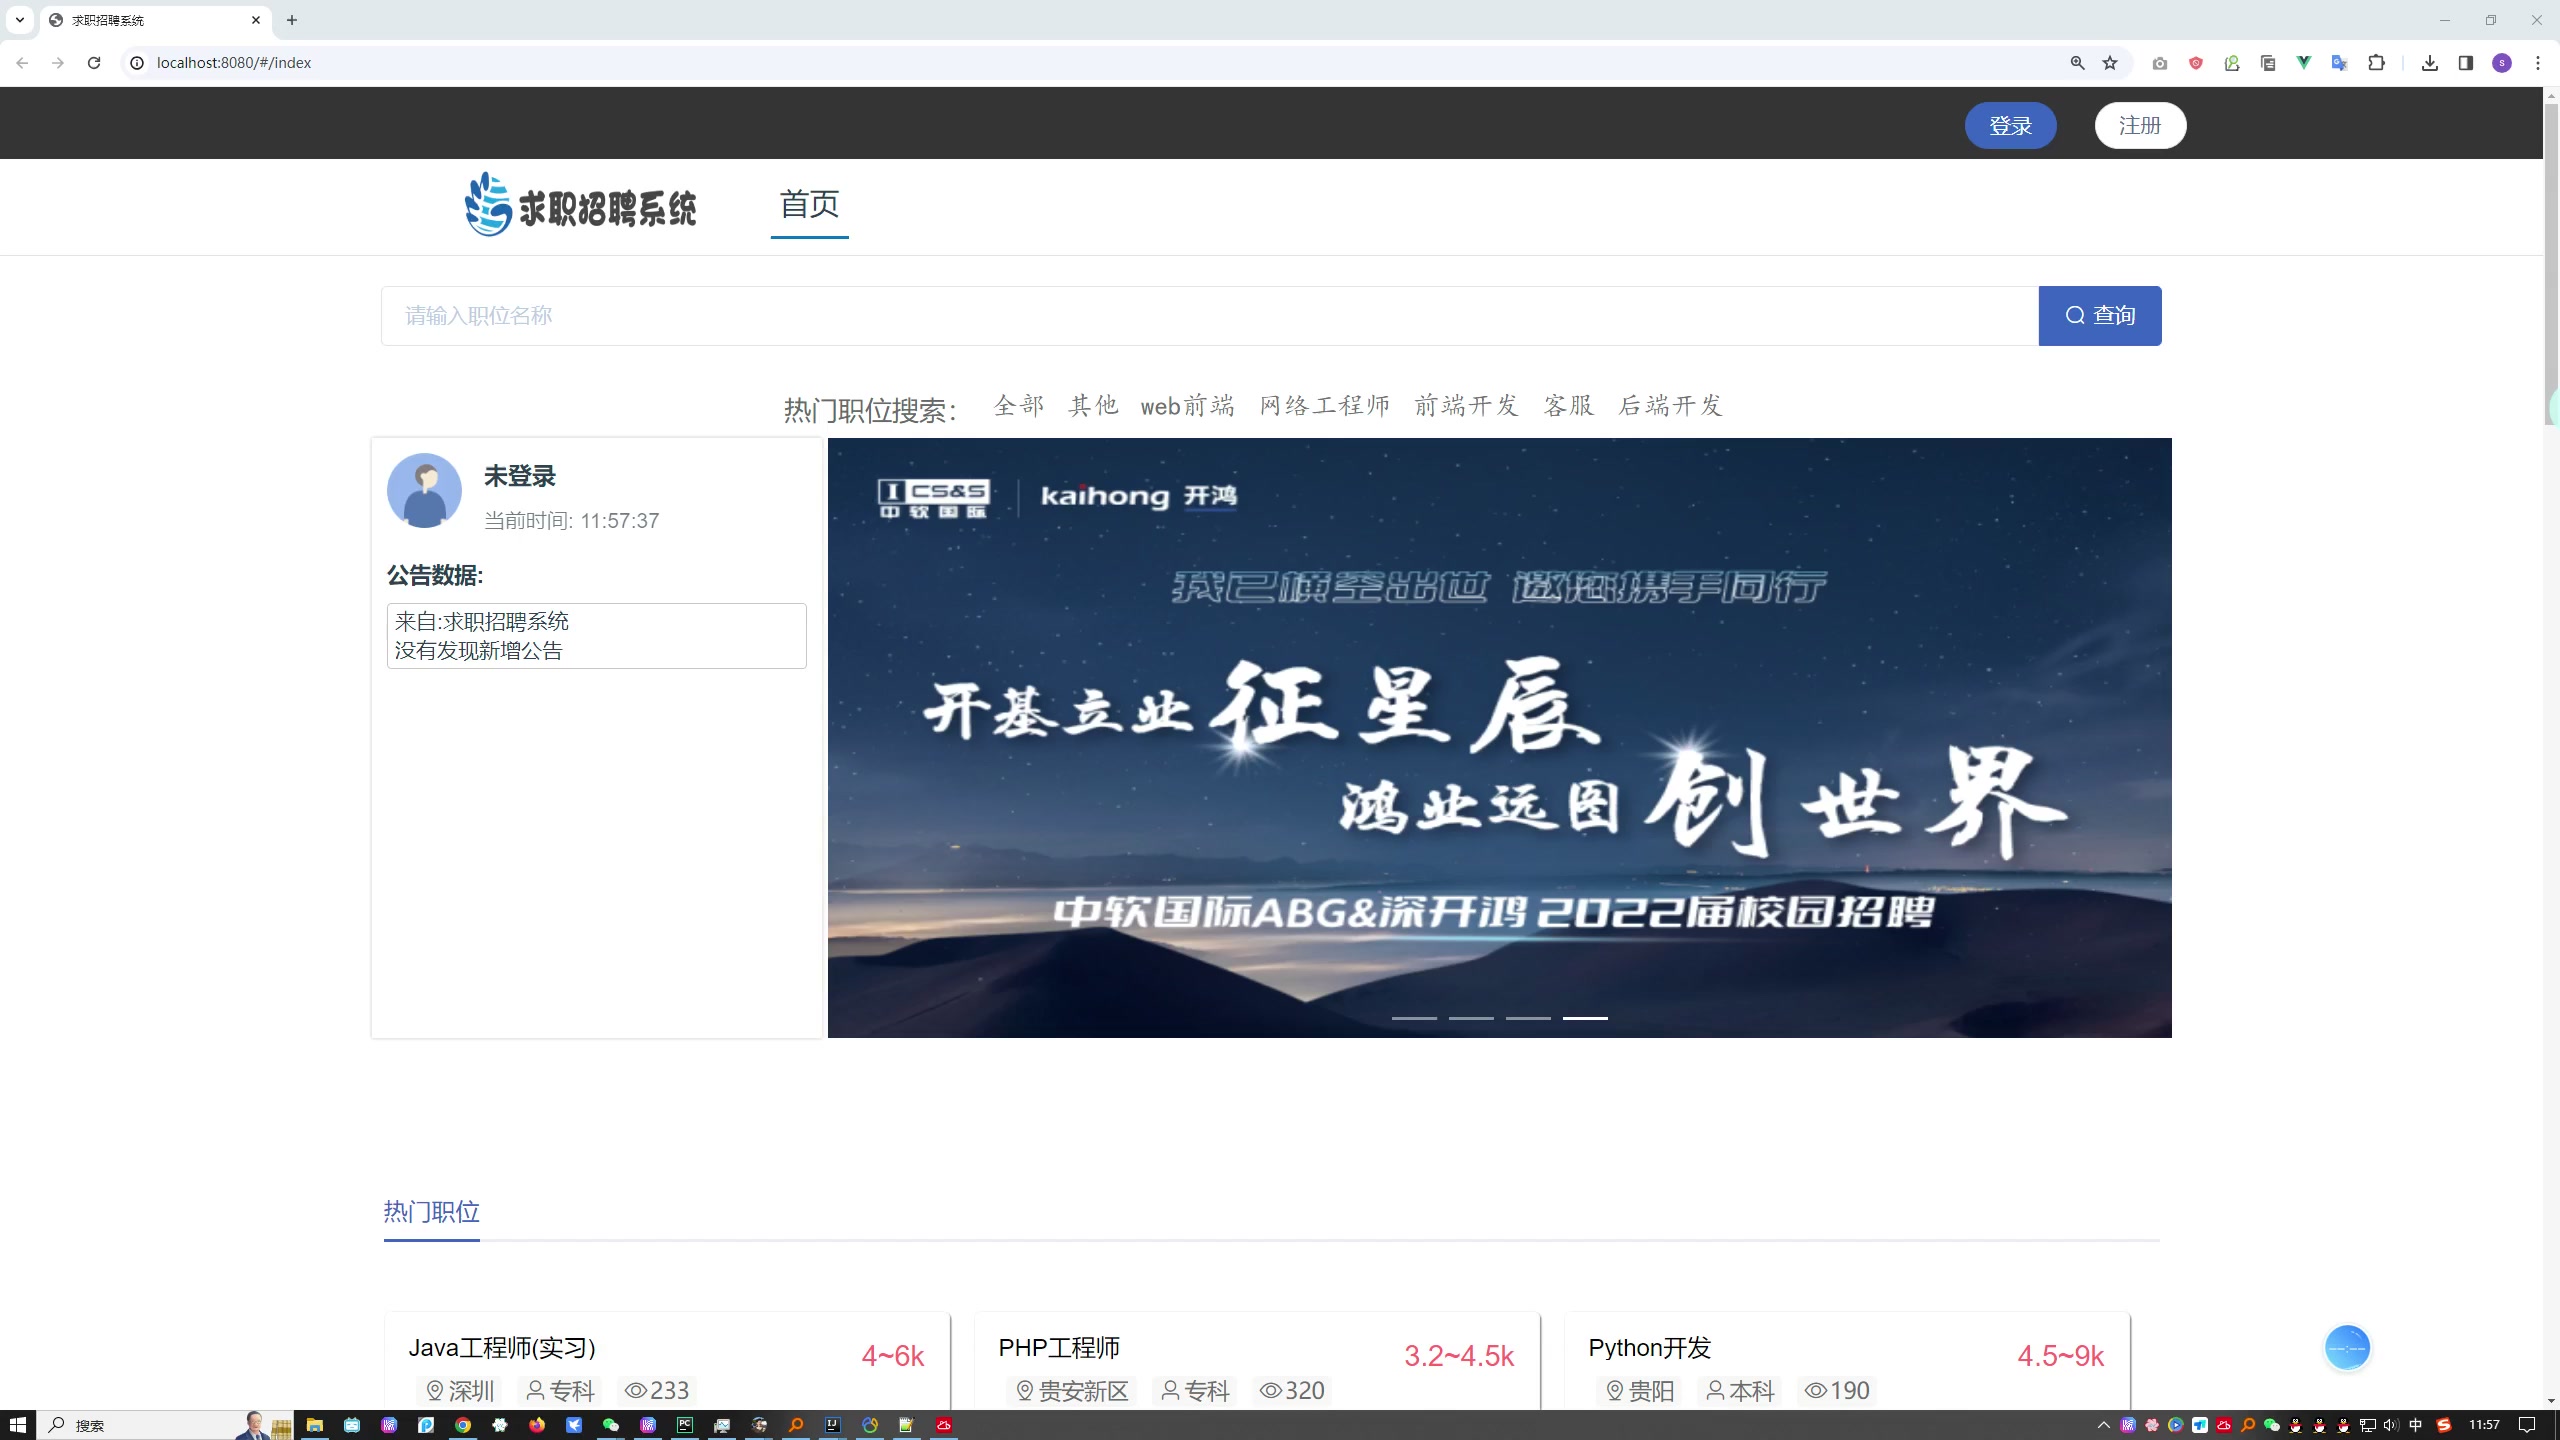This screenshot has width=2560, height=1440.
Task: Open the Vue devtools extension icon
Action: tap(2304, 63)
